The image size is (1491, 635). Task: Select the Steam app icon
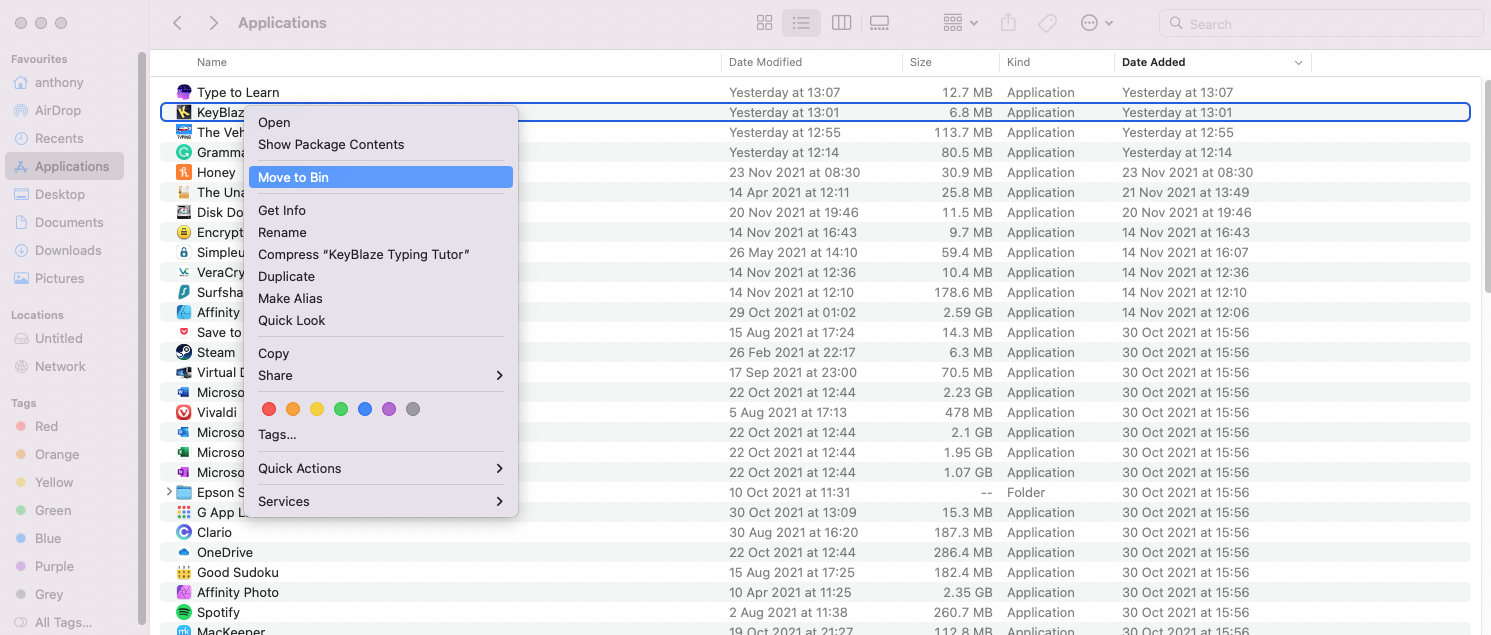coord(184,352)
